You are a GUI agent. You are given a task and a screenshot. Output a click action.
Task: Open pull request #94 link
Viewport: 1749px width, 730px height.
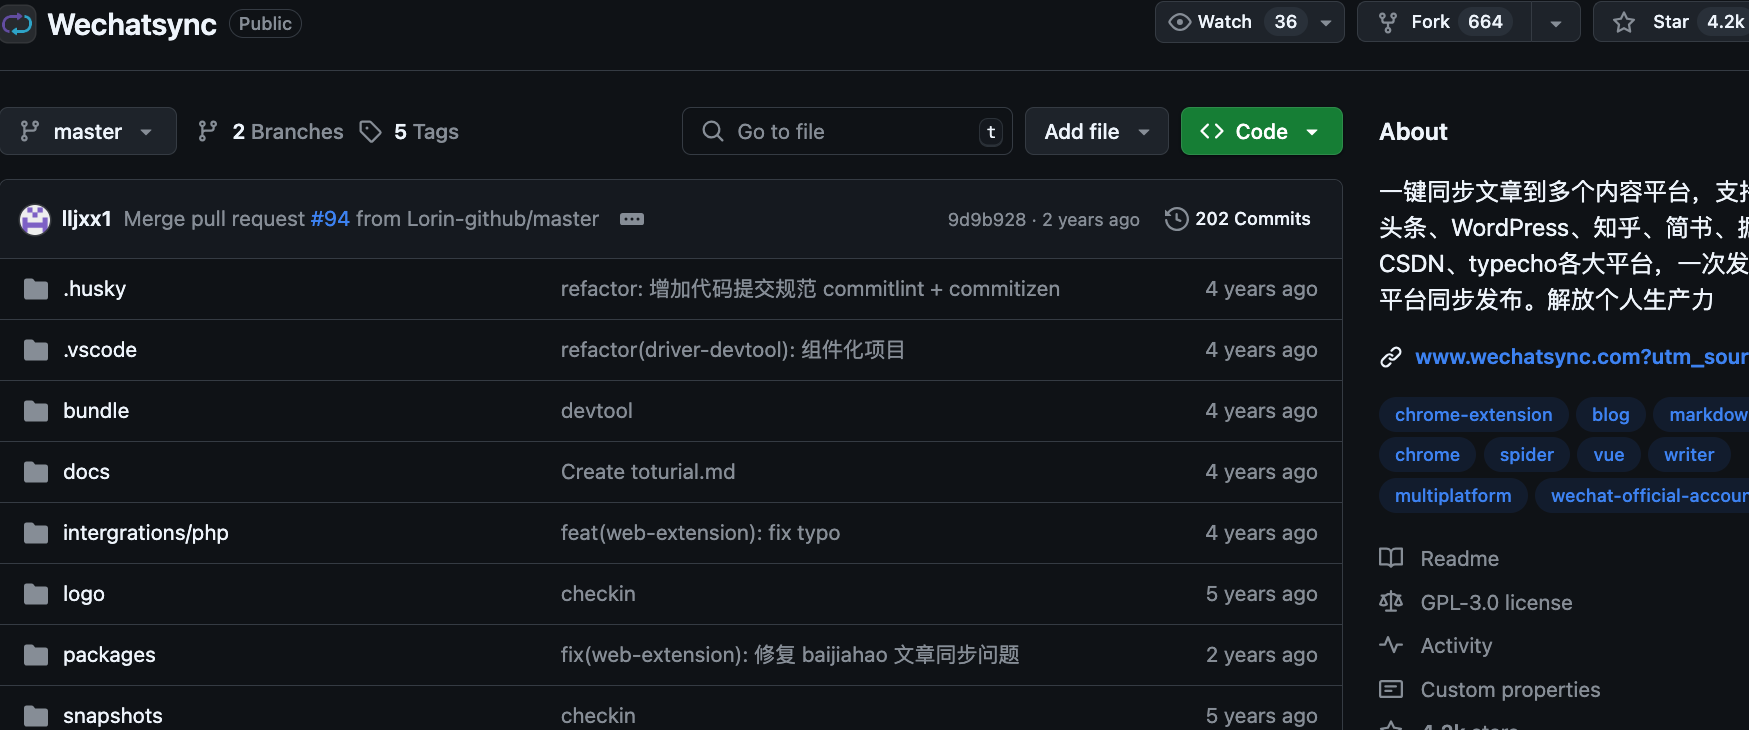click(330, 219)
